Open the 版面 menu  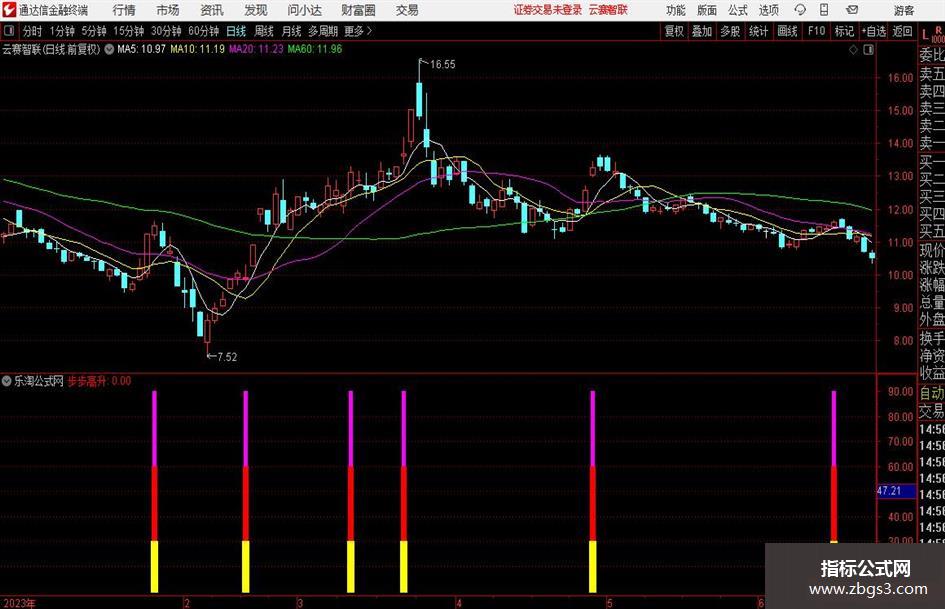pyautogui.click(x=706, y=10)
